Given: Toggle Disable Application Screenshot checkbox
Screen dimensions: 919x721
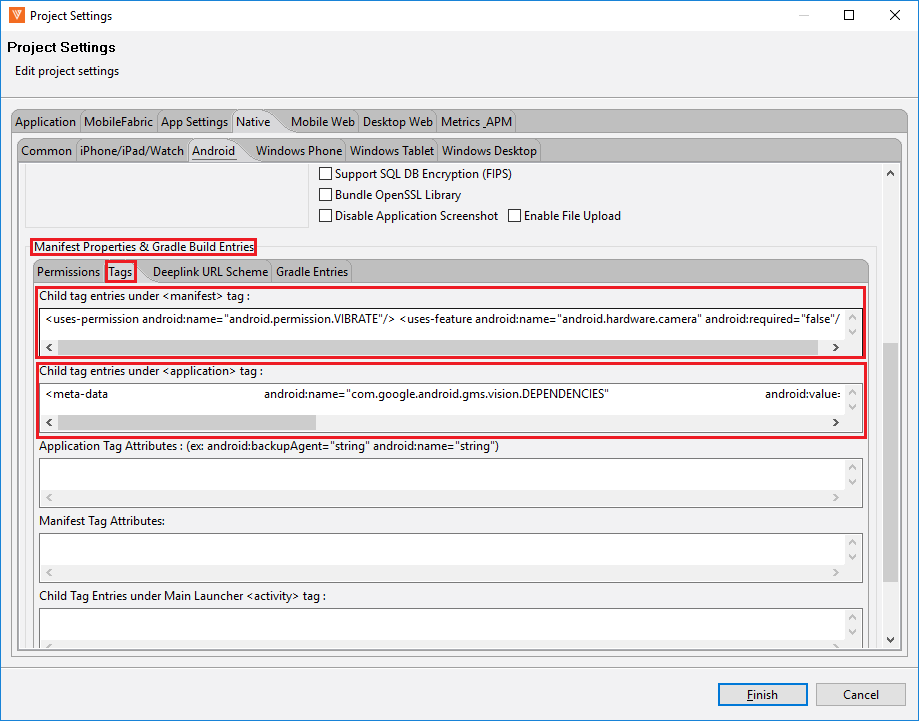Looking at the screenshot, I should [325, 216].
